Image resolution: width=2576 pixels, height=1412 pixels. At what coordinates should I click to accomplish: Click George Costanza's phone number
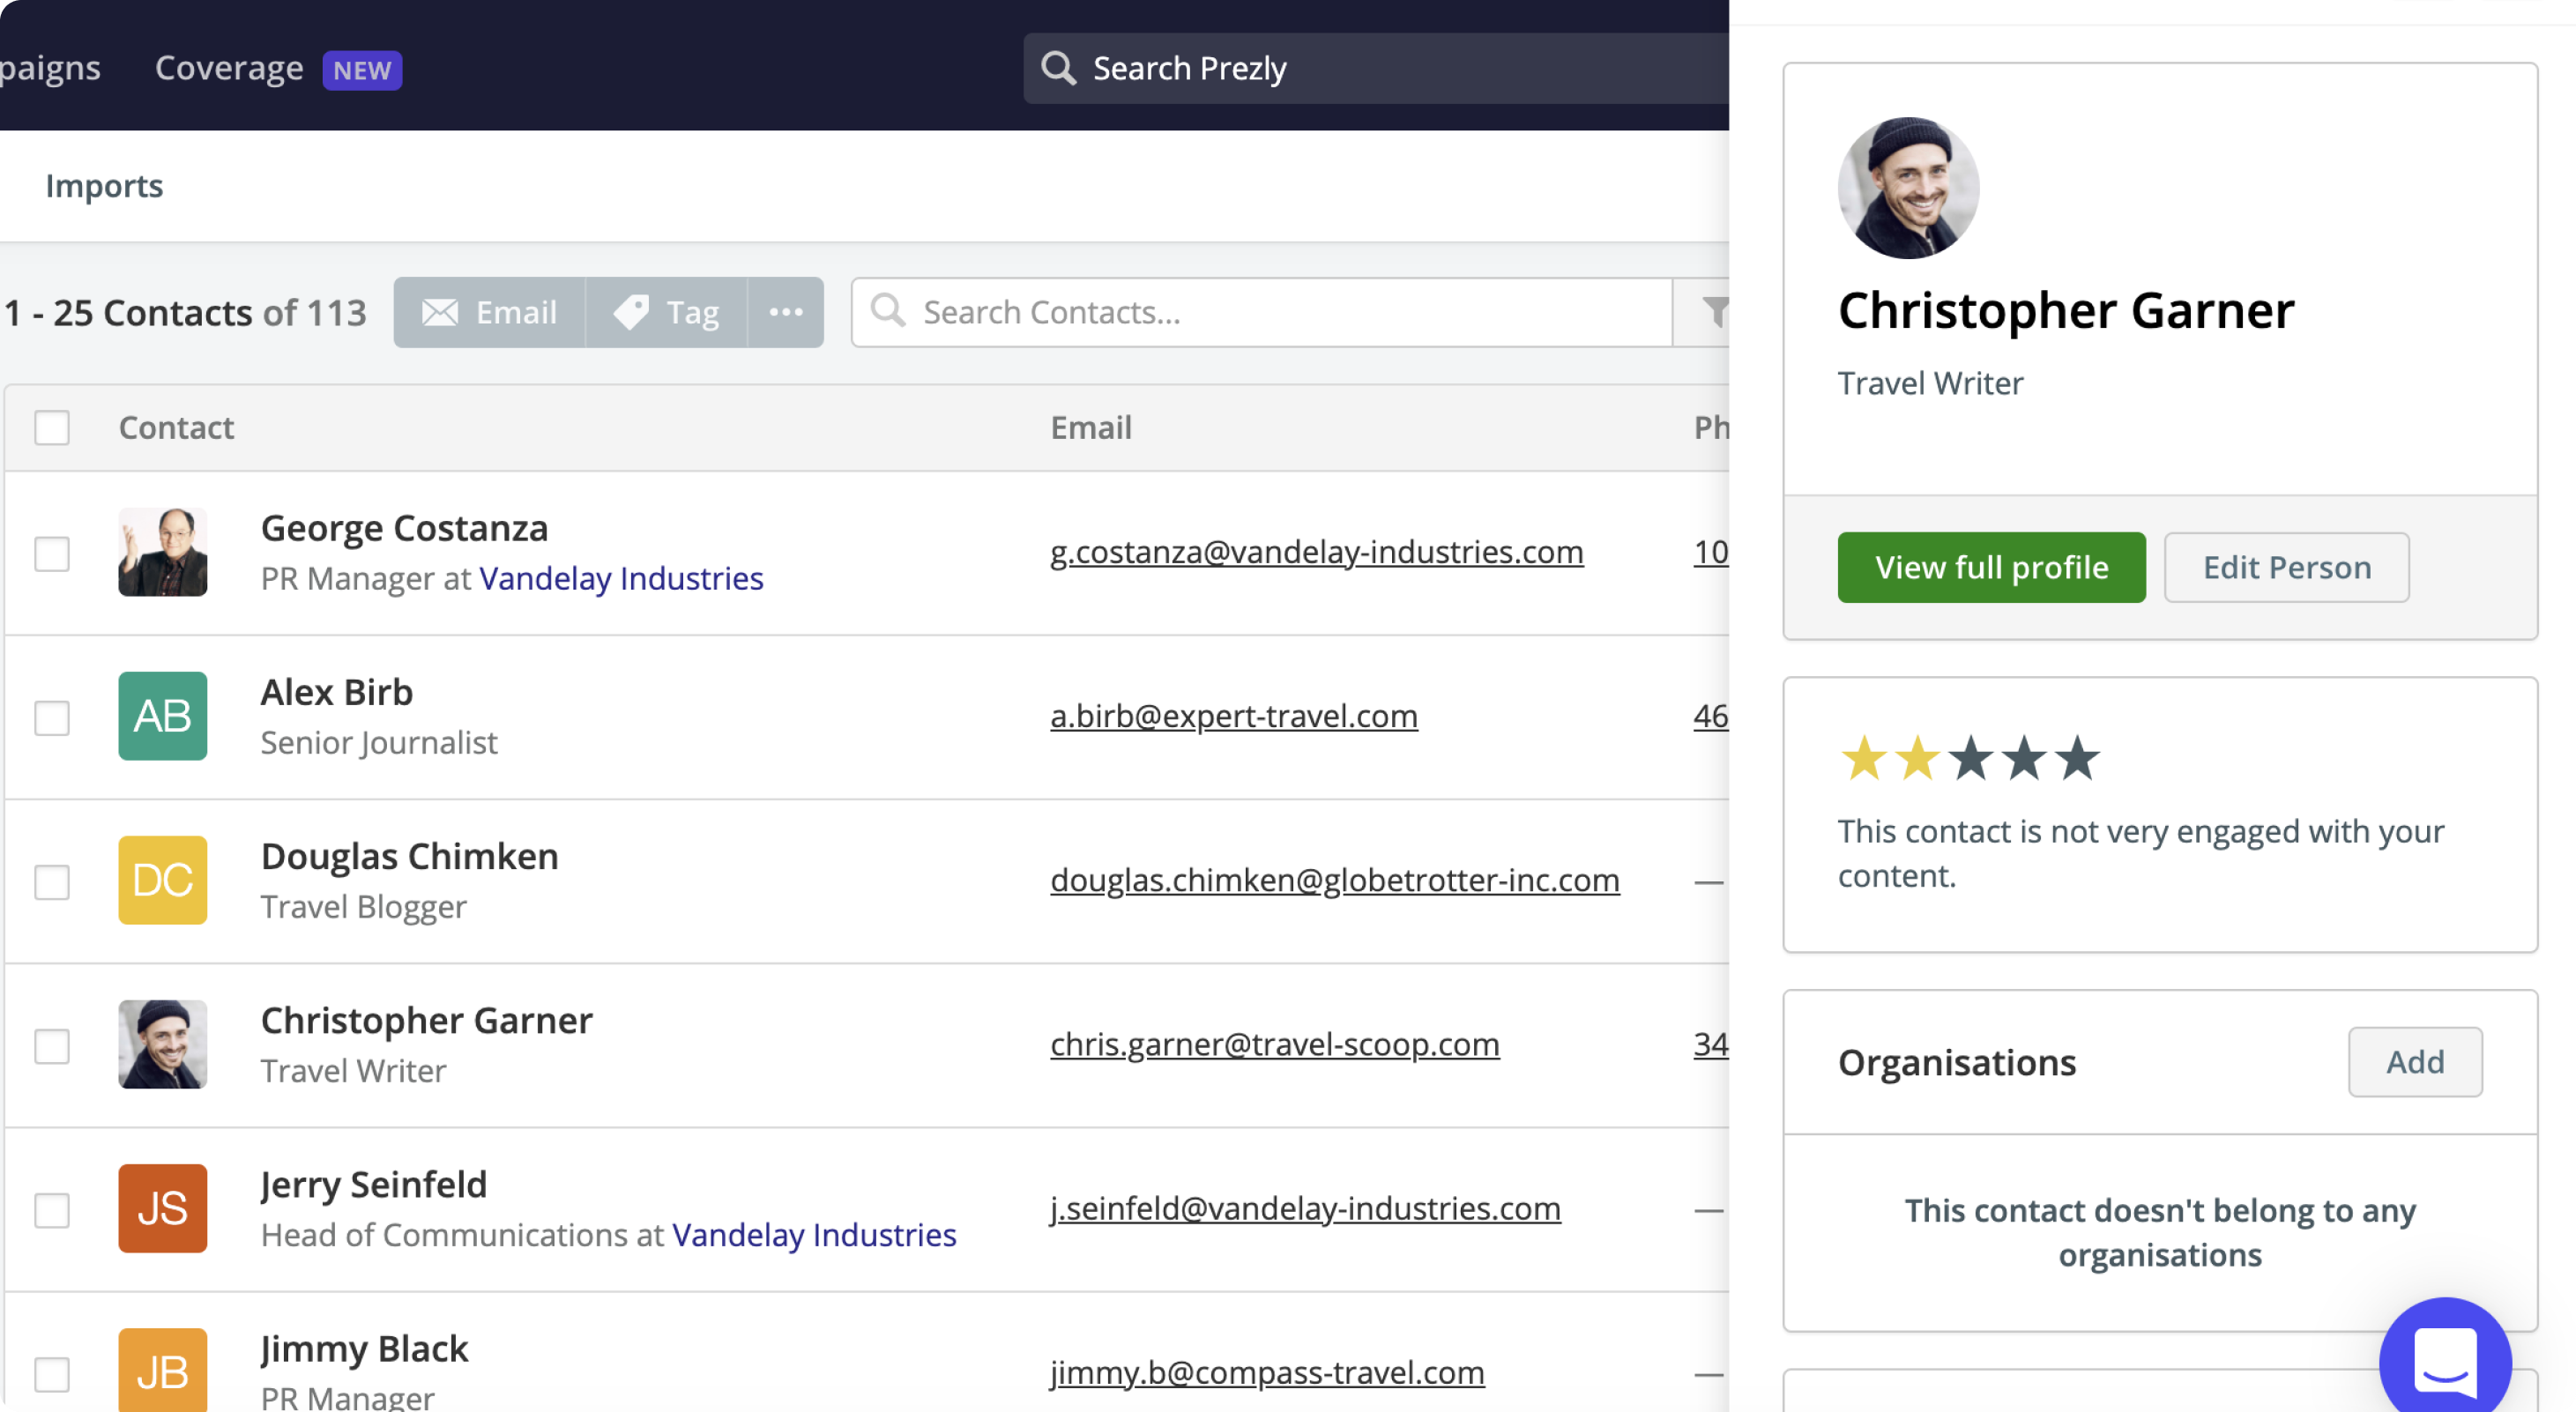pos(1711,552)
